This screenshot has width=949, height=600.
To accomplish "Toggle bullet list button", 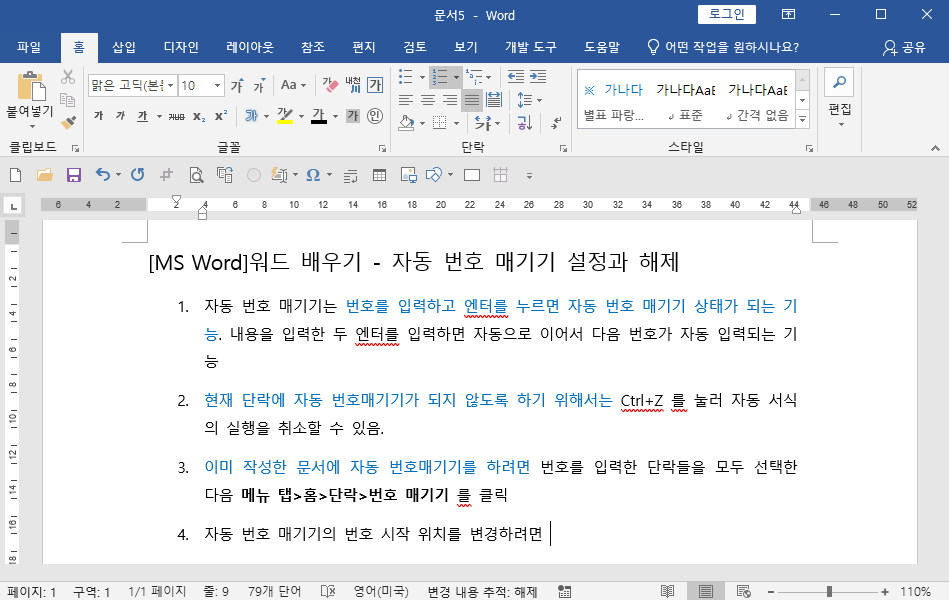I will coord(406,77).
